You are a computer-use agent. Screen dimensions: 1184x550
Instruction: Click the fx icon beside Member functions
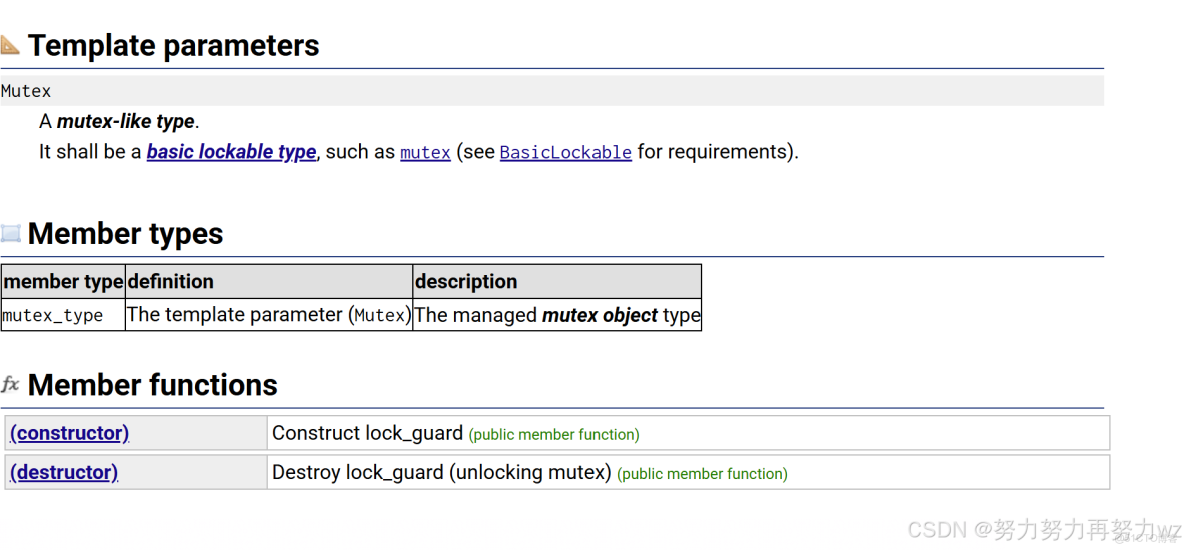(11, 385)
